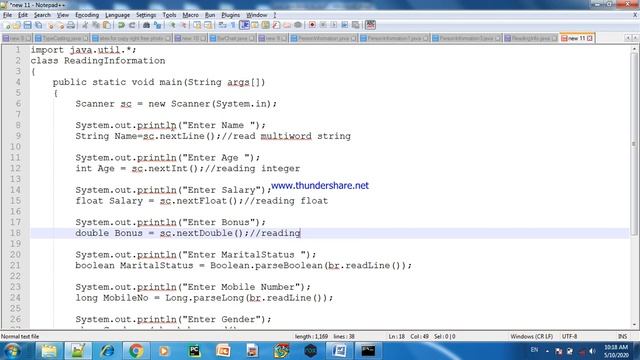Open the Language menu
640x360 pixels.
pos(117,15)
